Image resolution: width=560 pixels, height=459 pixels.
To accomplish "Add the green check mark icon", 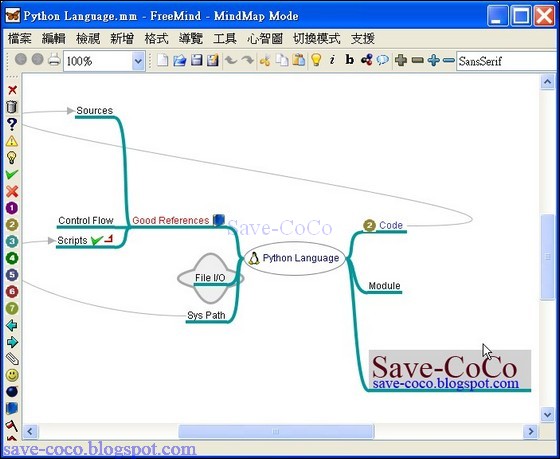I will [x=12, y=174].
